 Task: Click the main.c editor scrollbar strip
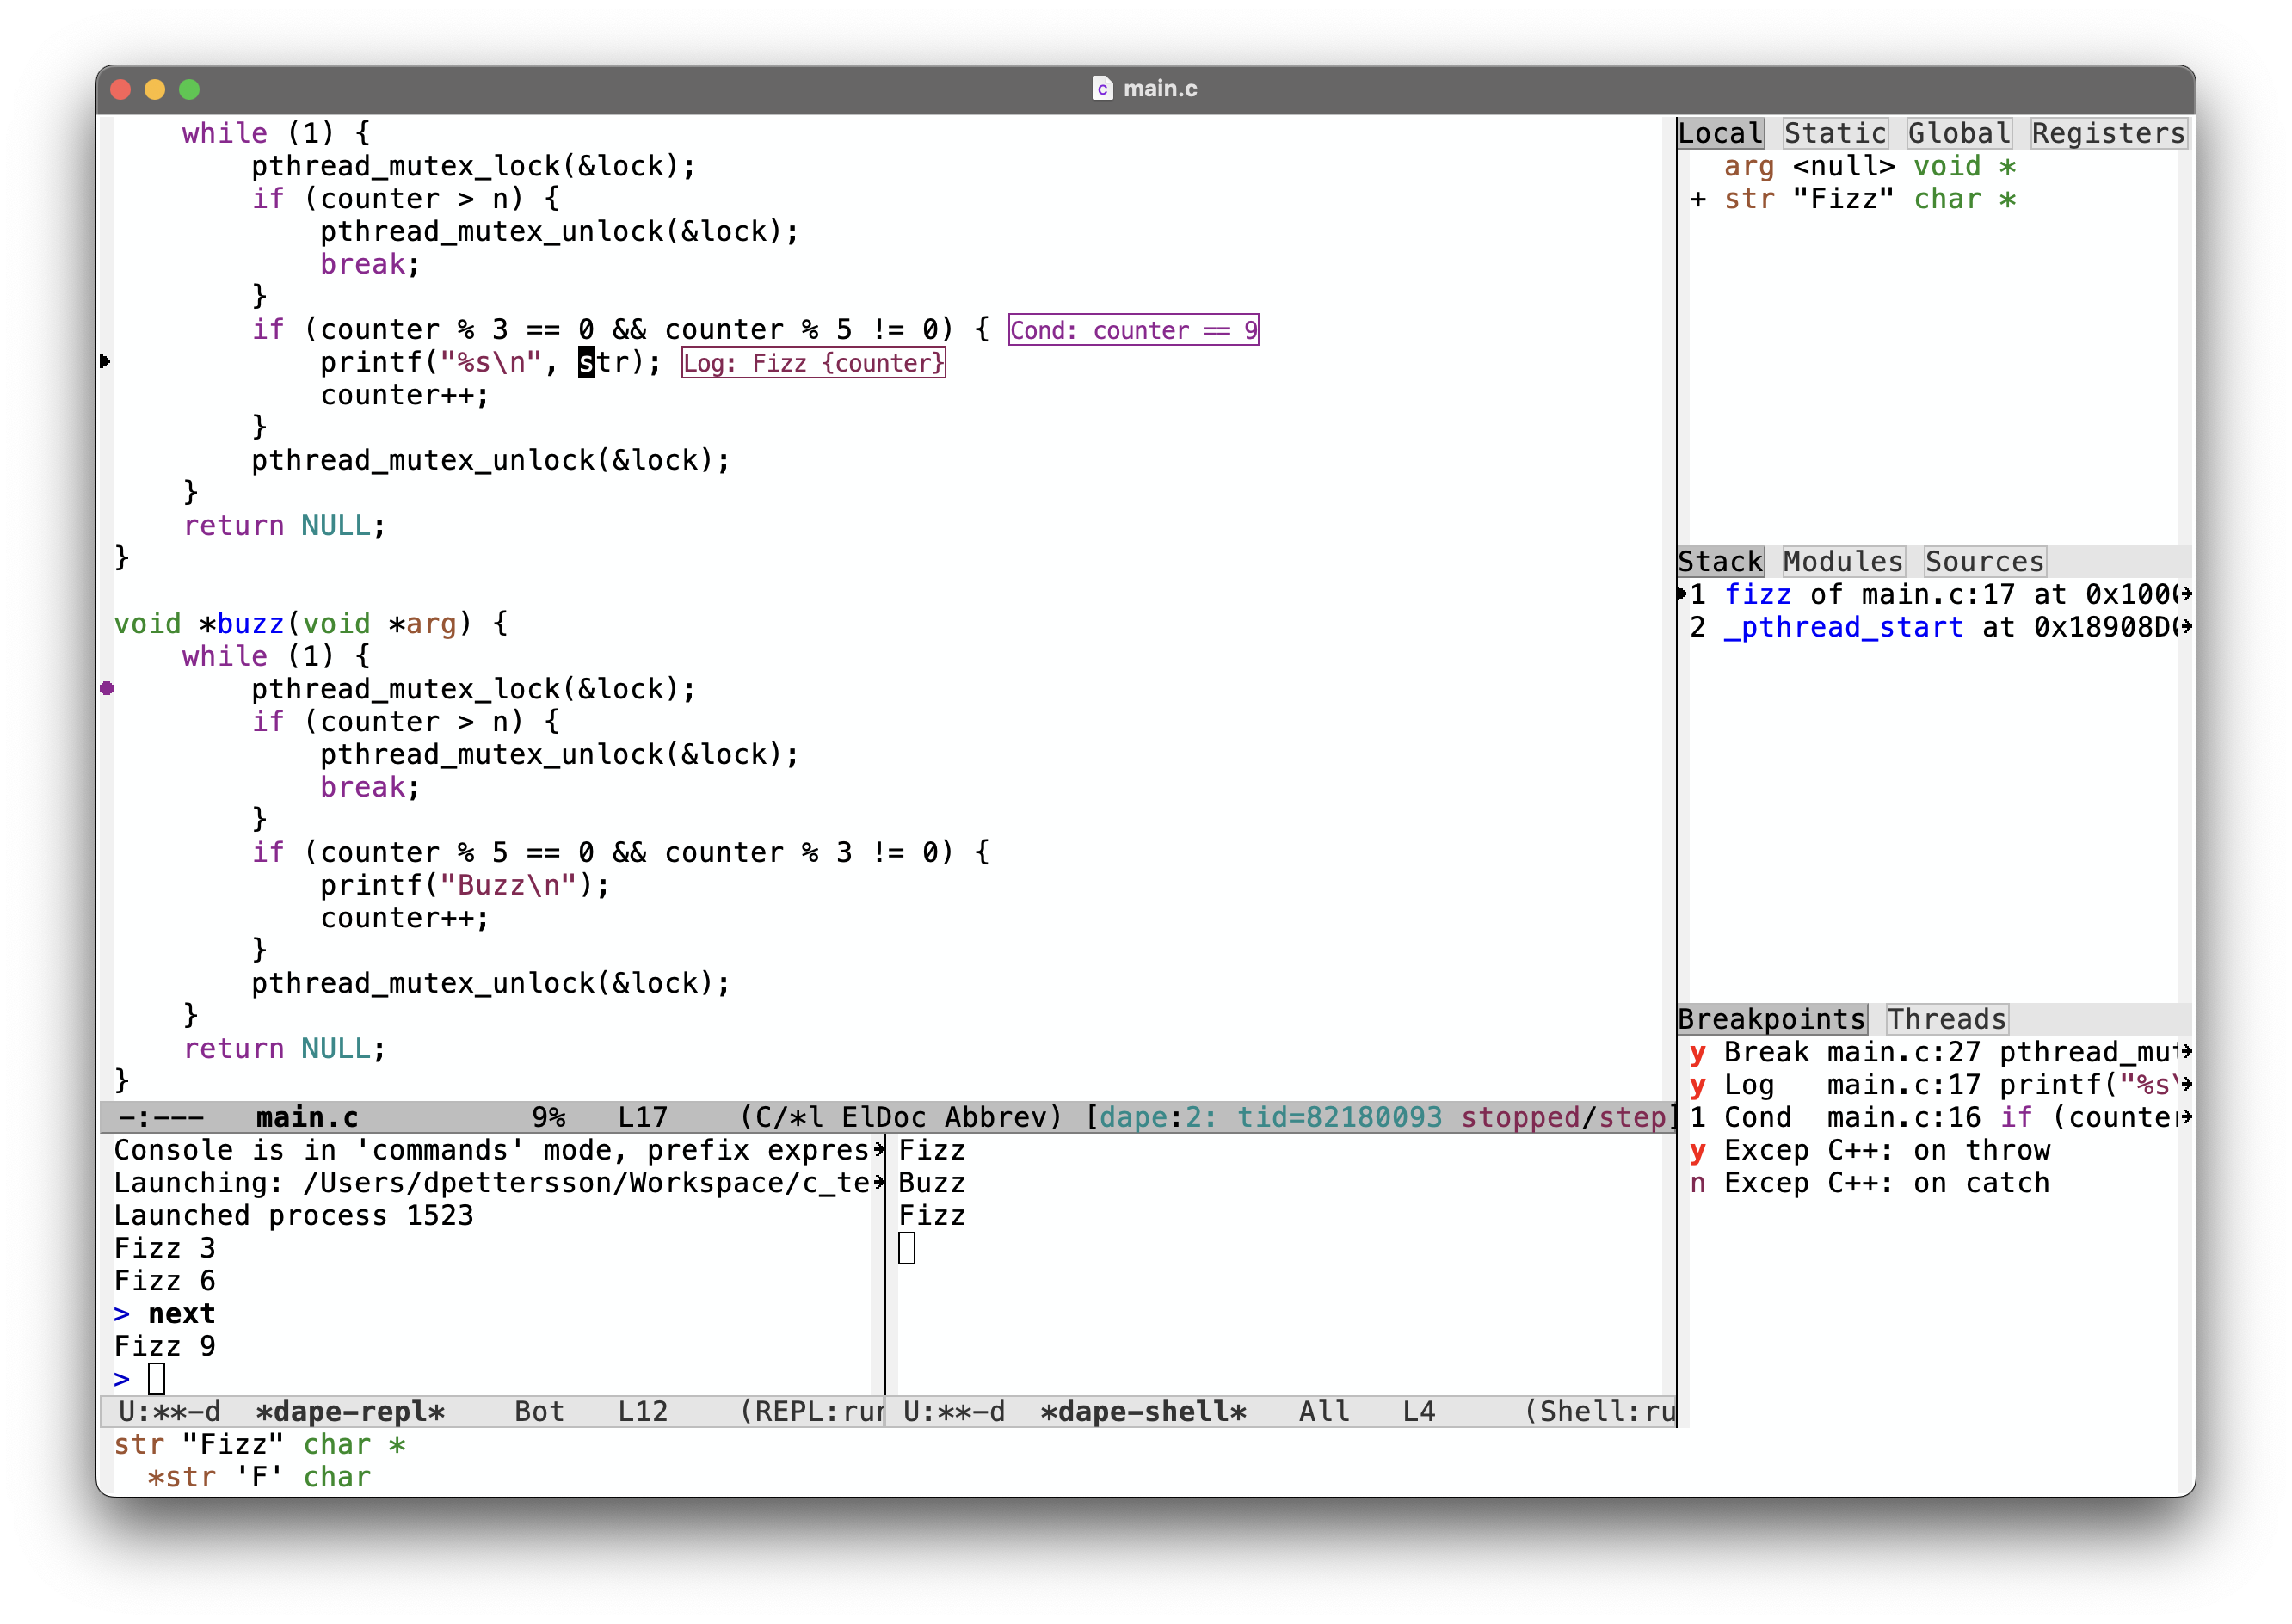pyautogui.click(x=1668, y=600)
